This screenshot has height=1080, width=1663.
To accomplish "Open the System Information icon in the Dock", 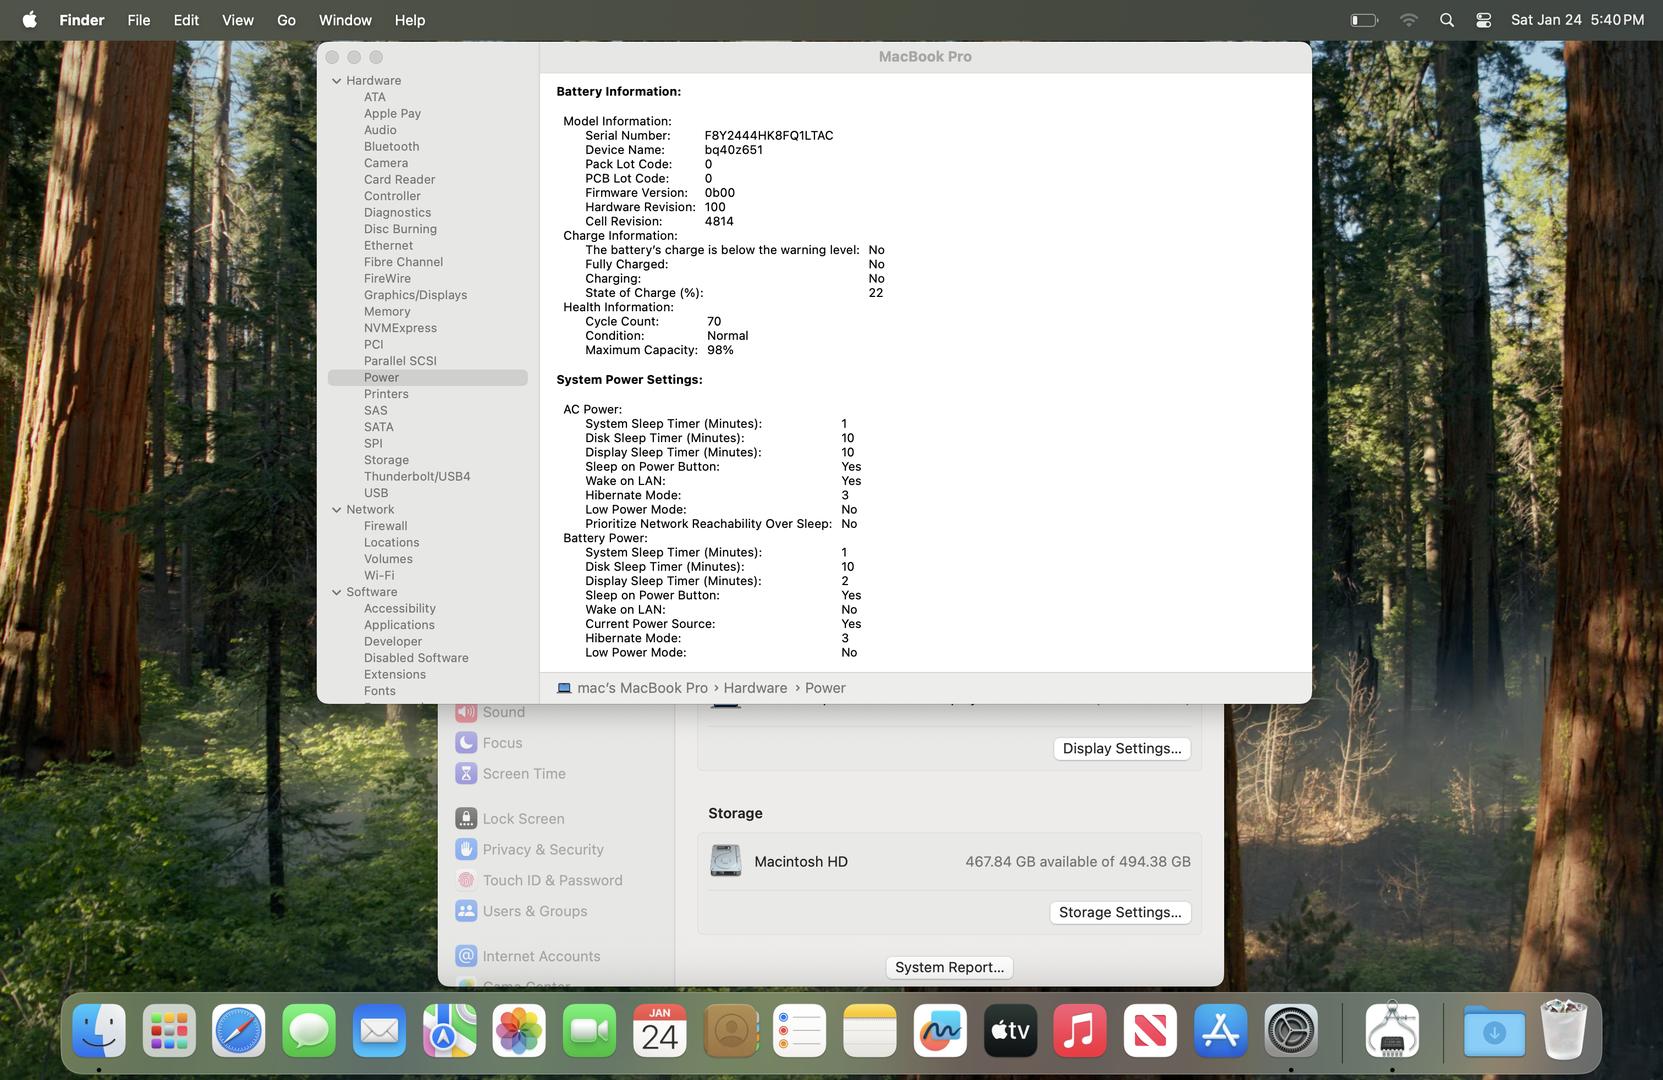I will (1393, 1031).
